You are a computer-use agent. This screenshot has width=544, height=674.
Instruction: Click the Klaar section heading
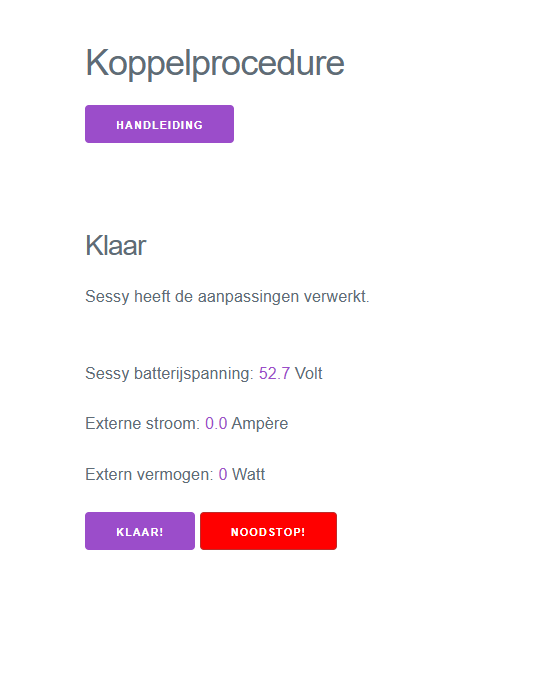(116, 245)
